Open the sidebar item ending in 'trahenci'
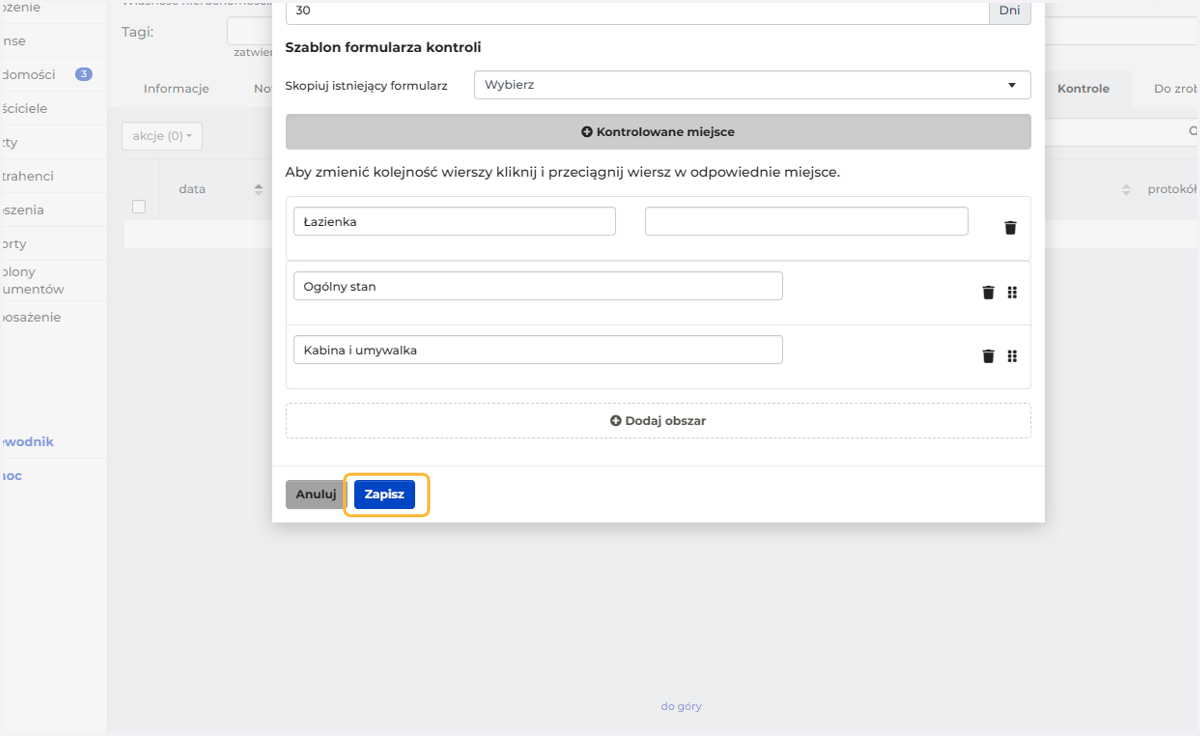 tap(52, 176)
